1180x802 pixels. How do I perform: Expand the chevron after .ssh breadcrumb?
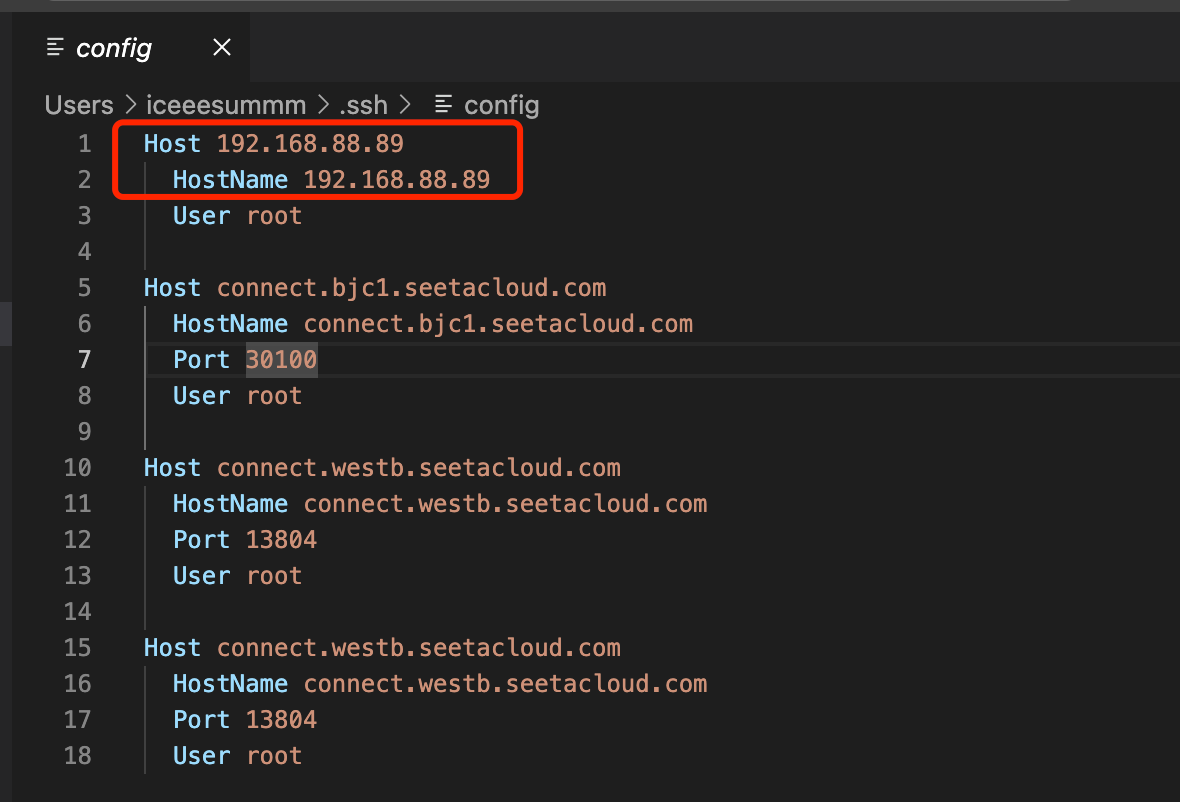(x=405, y=104)
